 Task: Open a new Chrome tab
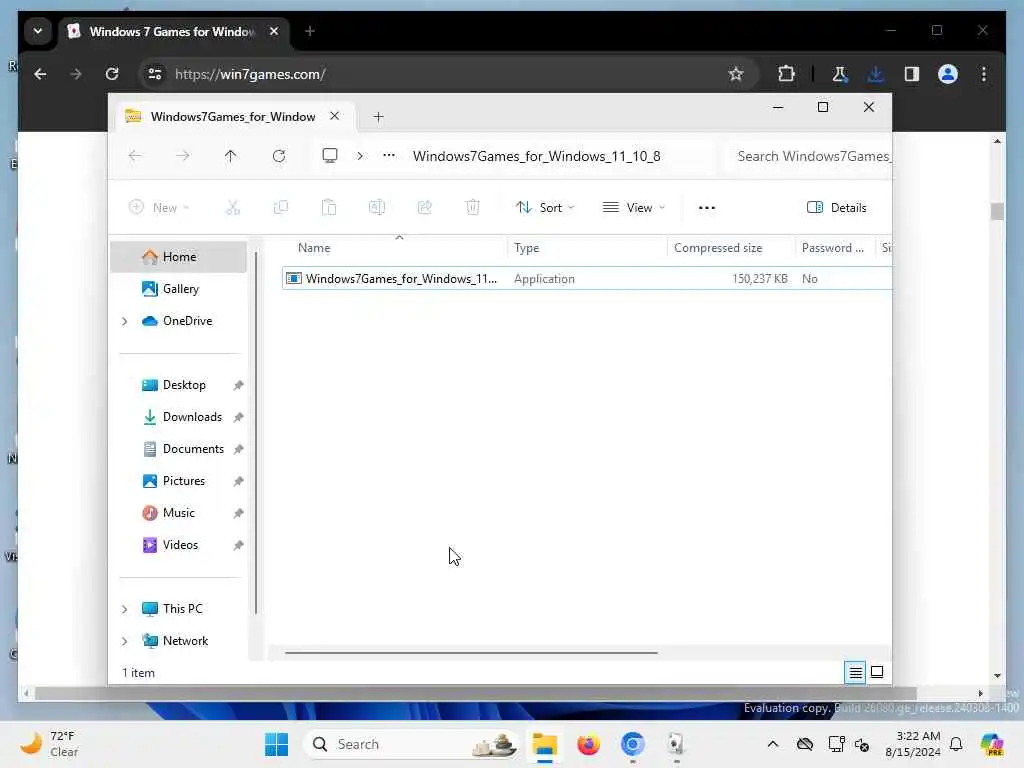(310, 31)
